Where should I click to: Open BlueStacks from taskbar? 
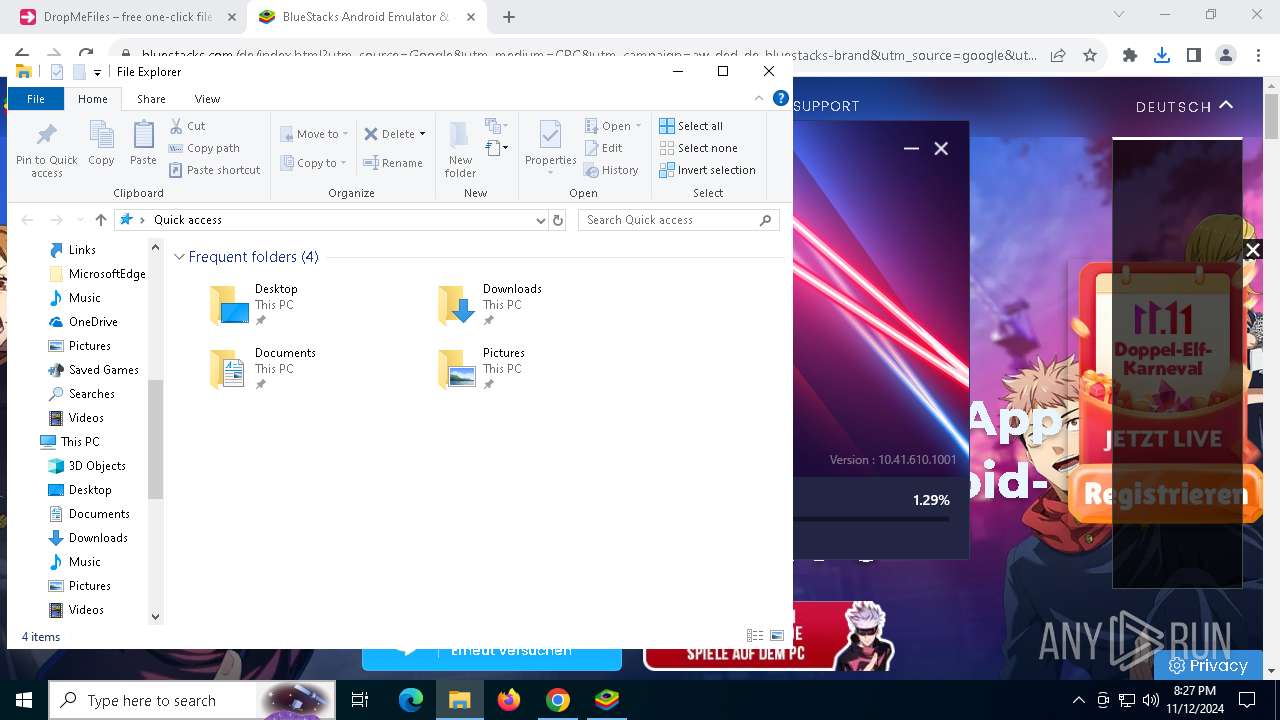click(607, 700)
